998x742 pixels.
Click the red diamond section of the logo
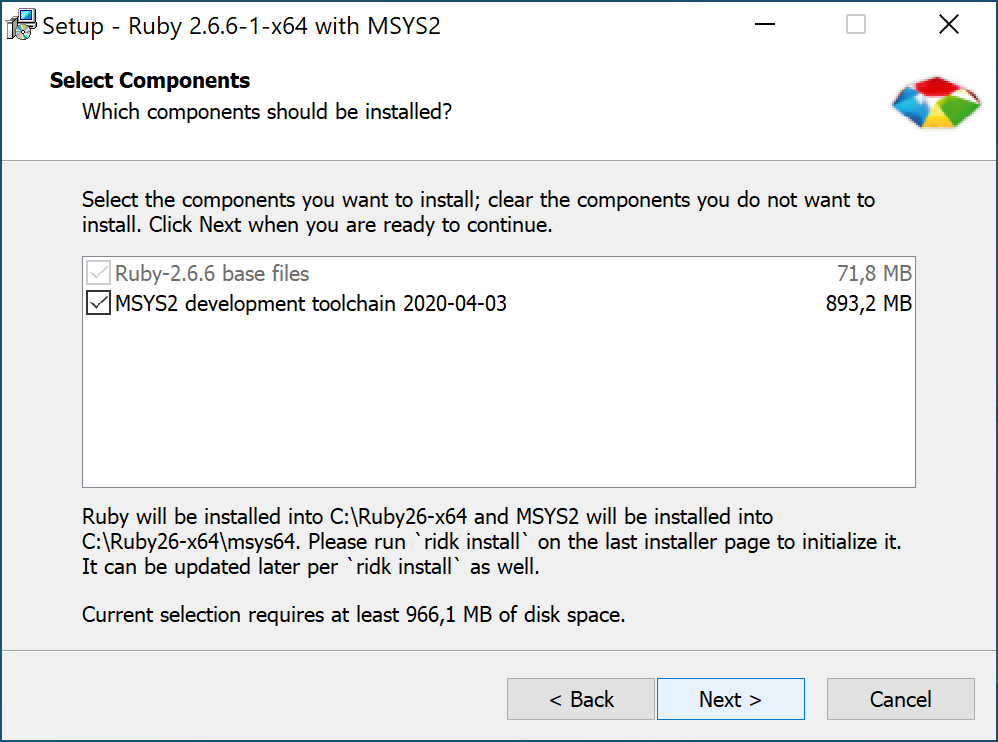pos(934,84)
